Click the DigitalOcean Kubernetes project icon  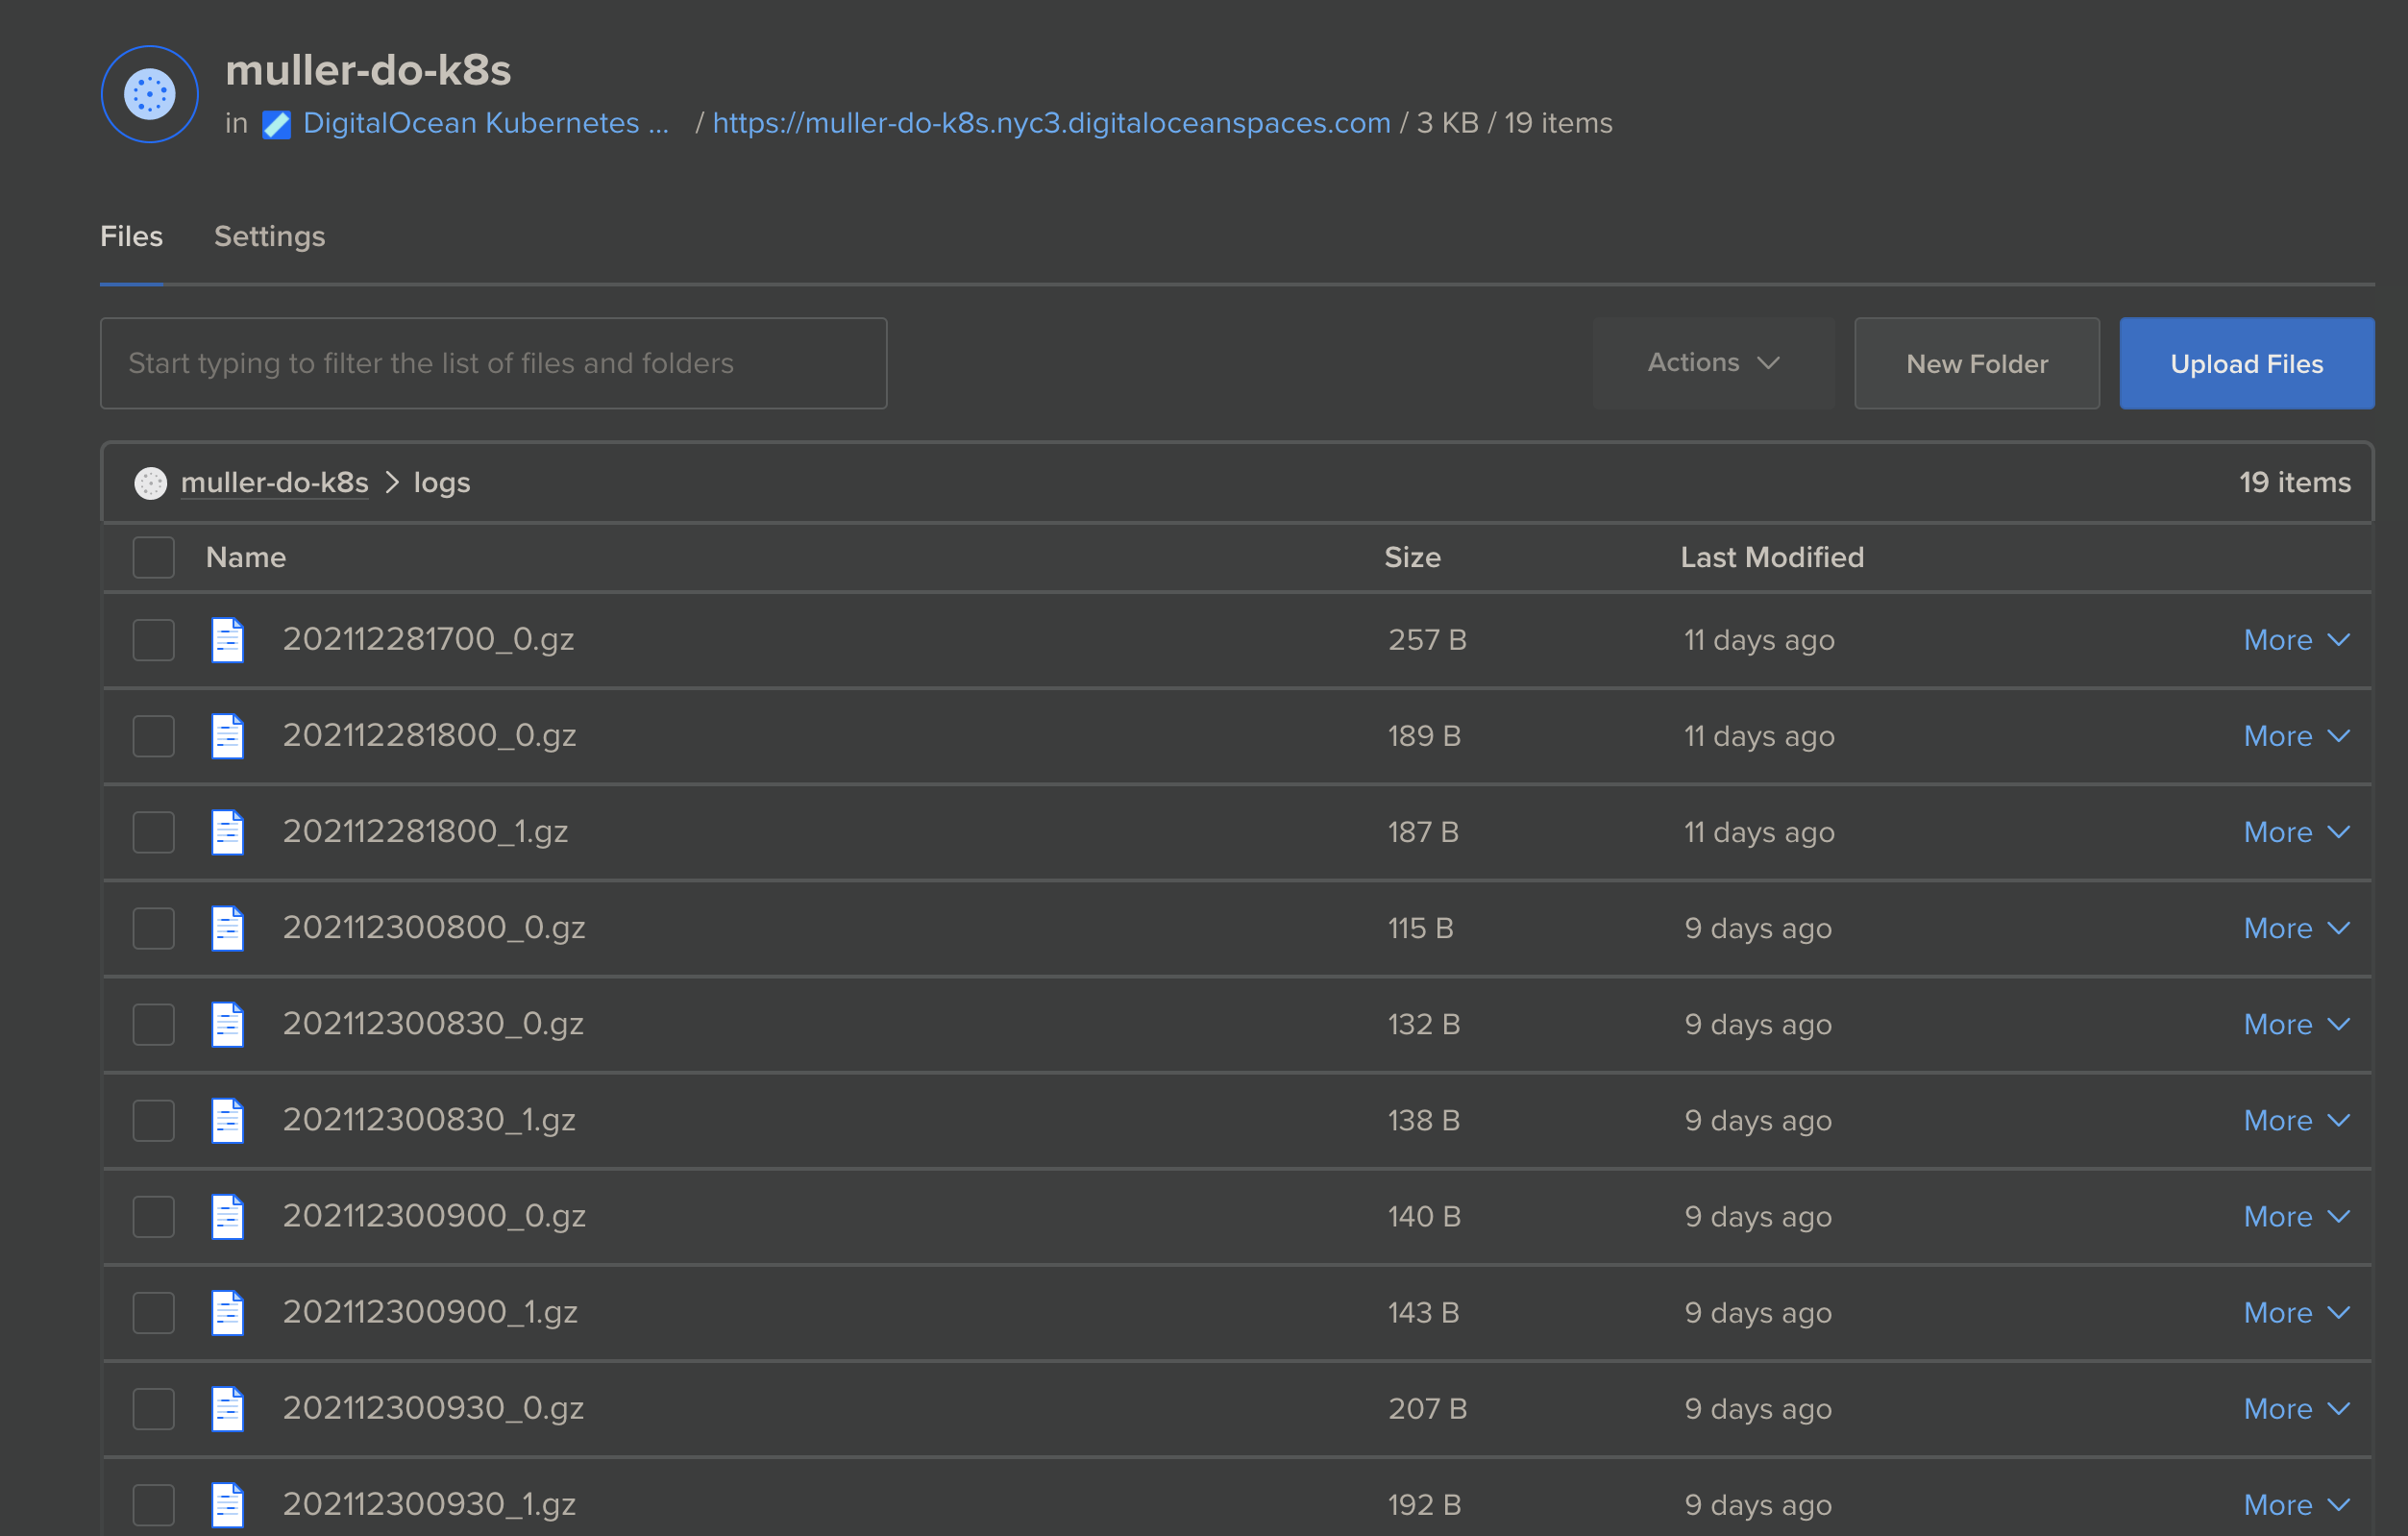click(x=276, y=124)
